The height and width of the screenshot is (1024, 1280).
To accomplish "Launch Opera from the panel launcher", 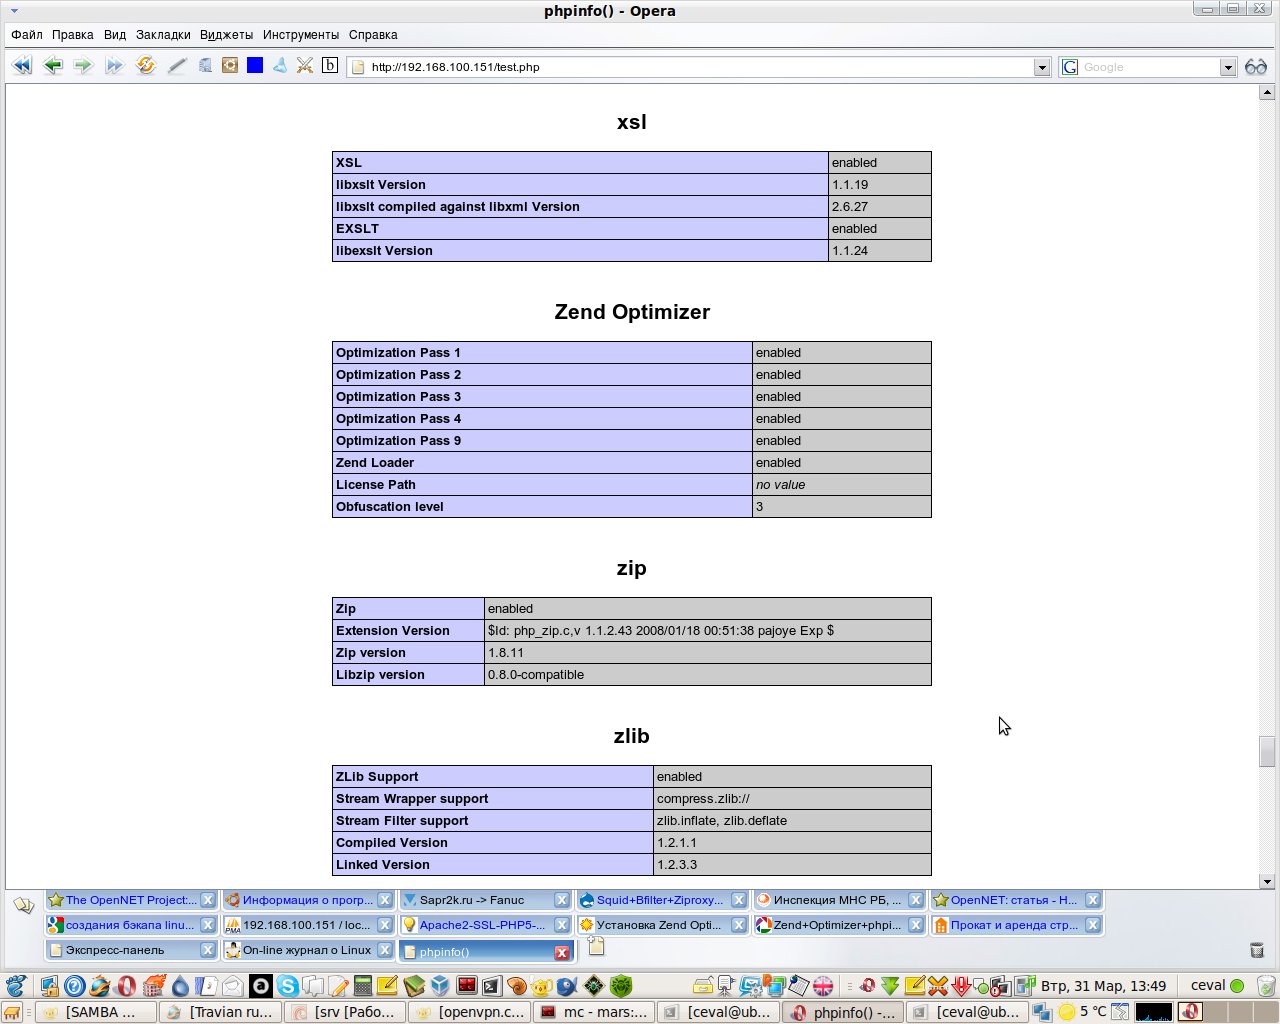I will [x=126, y=987].
